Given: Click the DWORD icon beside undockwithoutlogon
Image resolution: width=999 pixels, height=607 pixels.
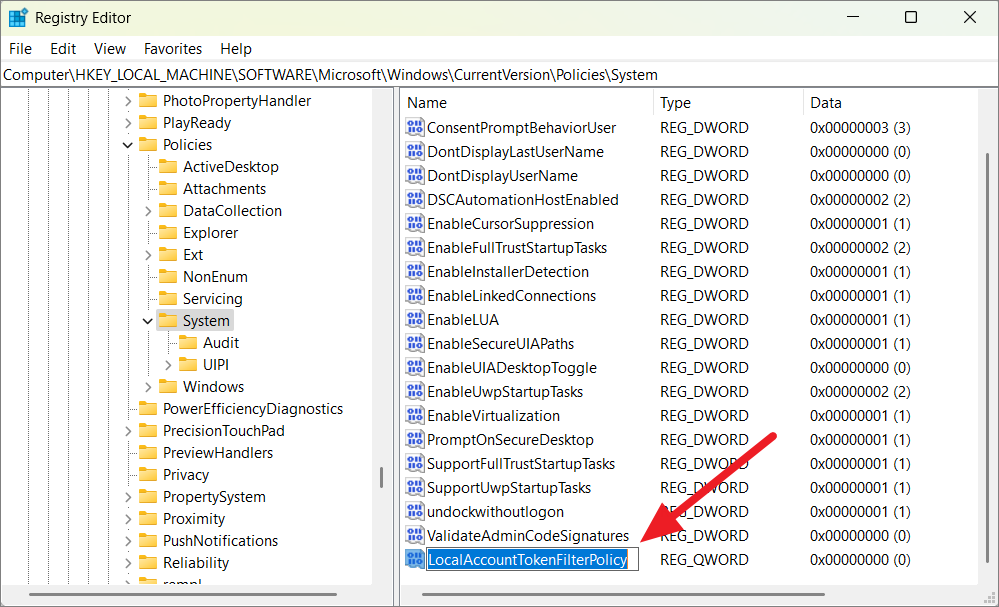Looking at the screenshot, I should [415, 511].
